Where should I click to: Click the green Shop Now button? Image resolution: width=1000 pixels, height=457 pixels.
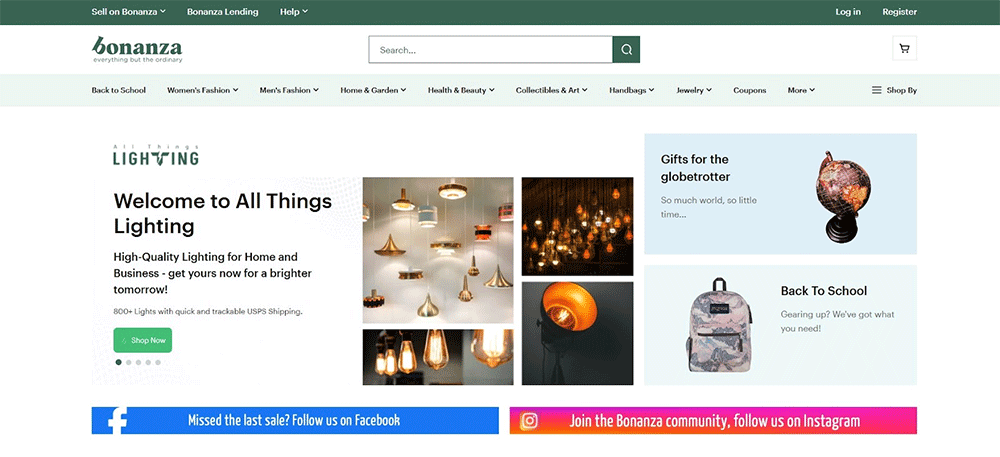(142, 340)
